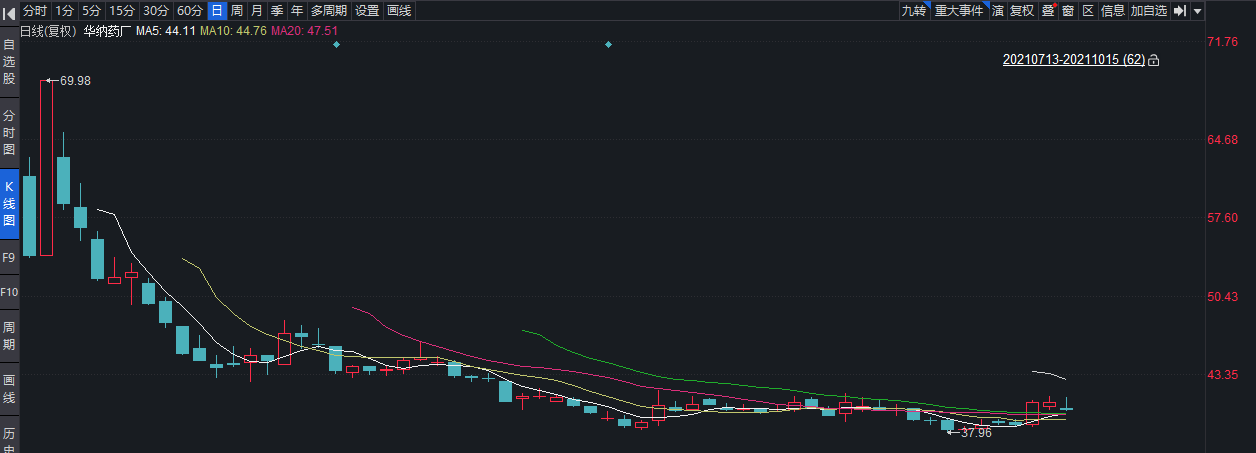1256x453 pixels.
Task: Click the jump-to-end arrow icon
Action: 1180,10
